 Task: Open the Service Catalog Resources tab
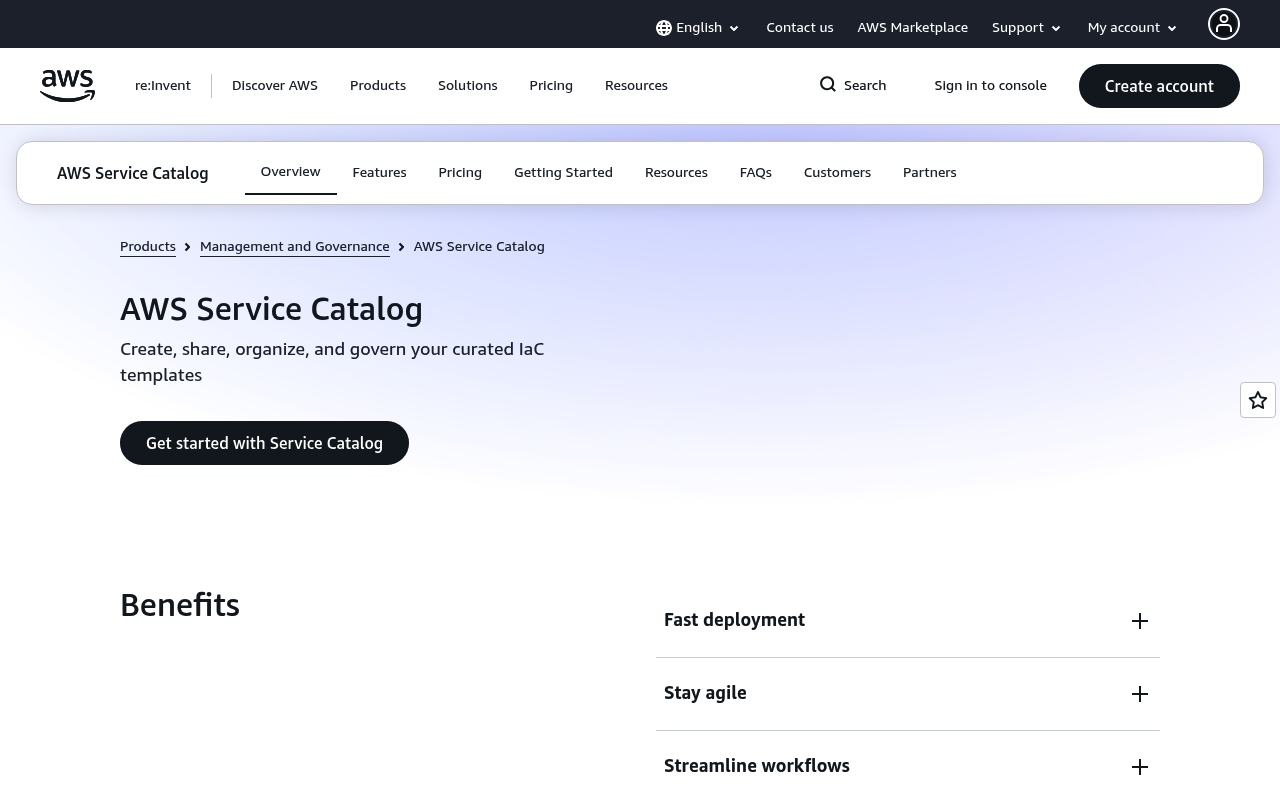[x=676, y=173]
